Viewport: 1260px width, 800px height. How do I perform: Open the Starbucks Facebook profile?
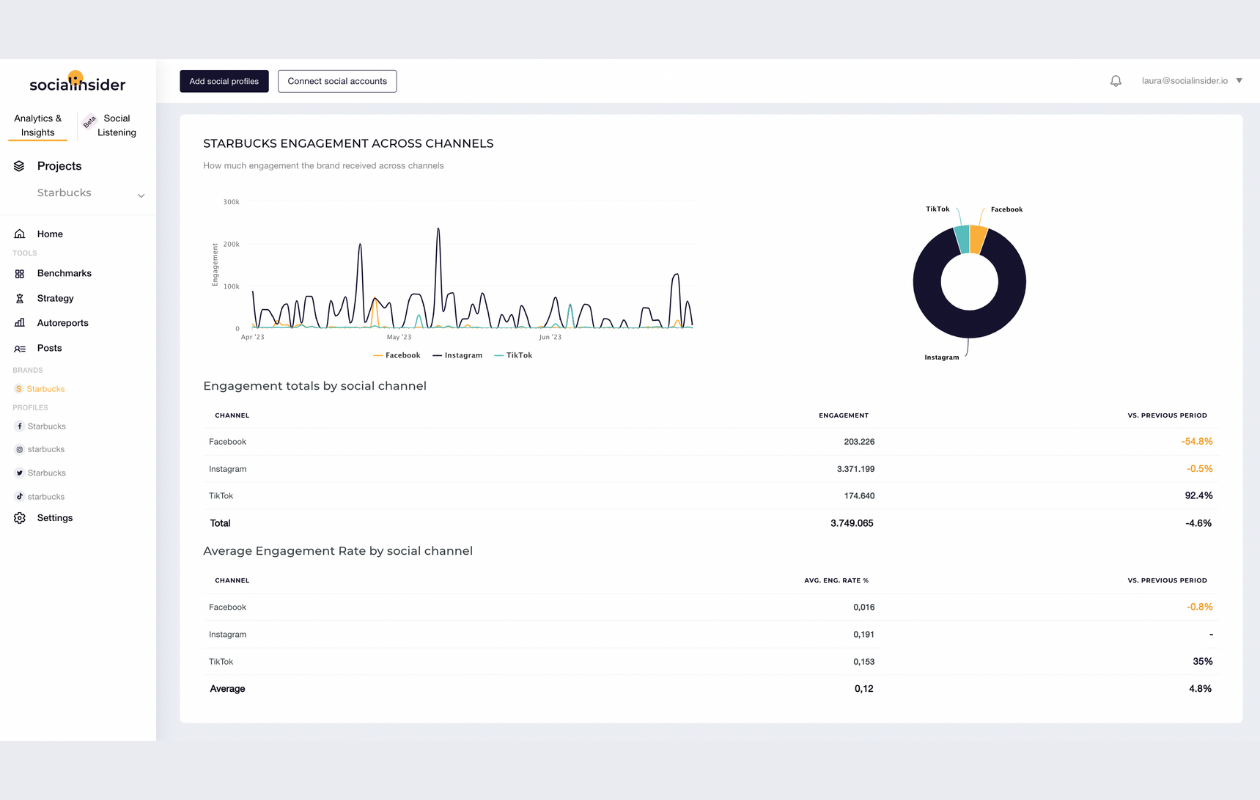pos(47,426)
